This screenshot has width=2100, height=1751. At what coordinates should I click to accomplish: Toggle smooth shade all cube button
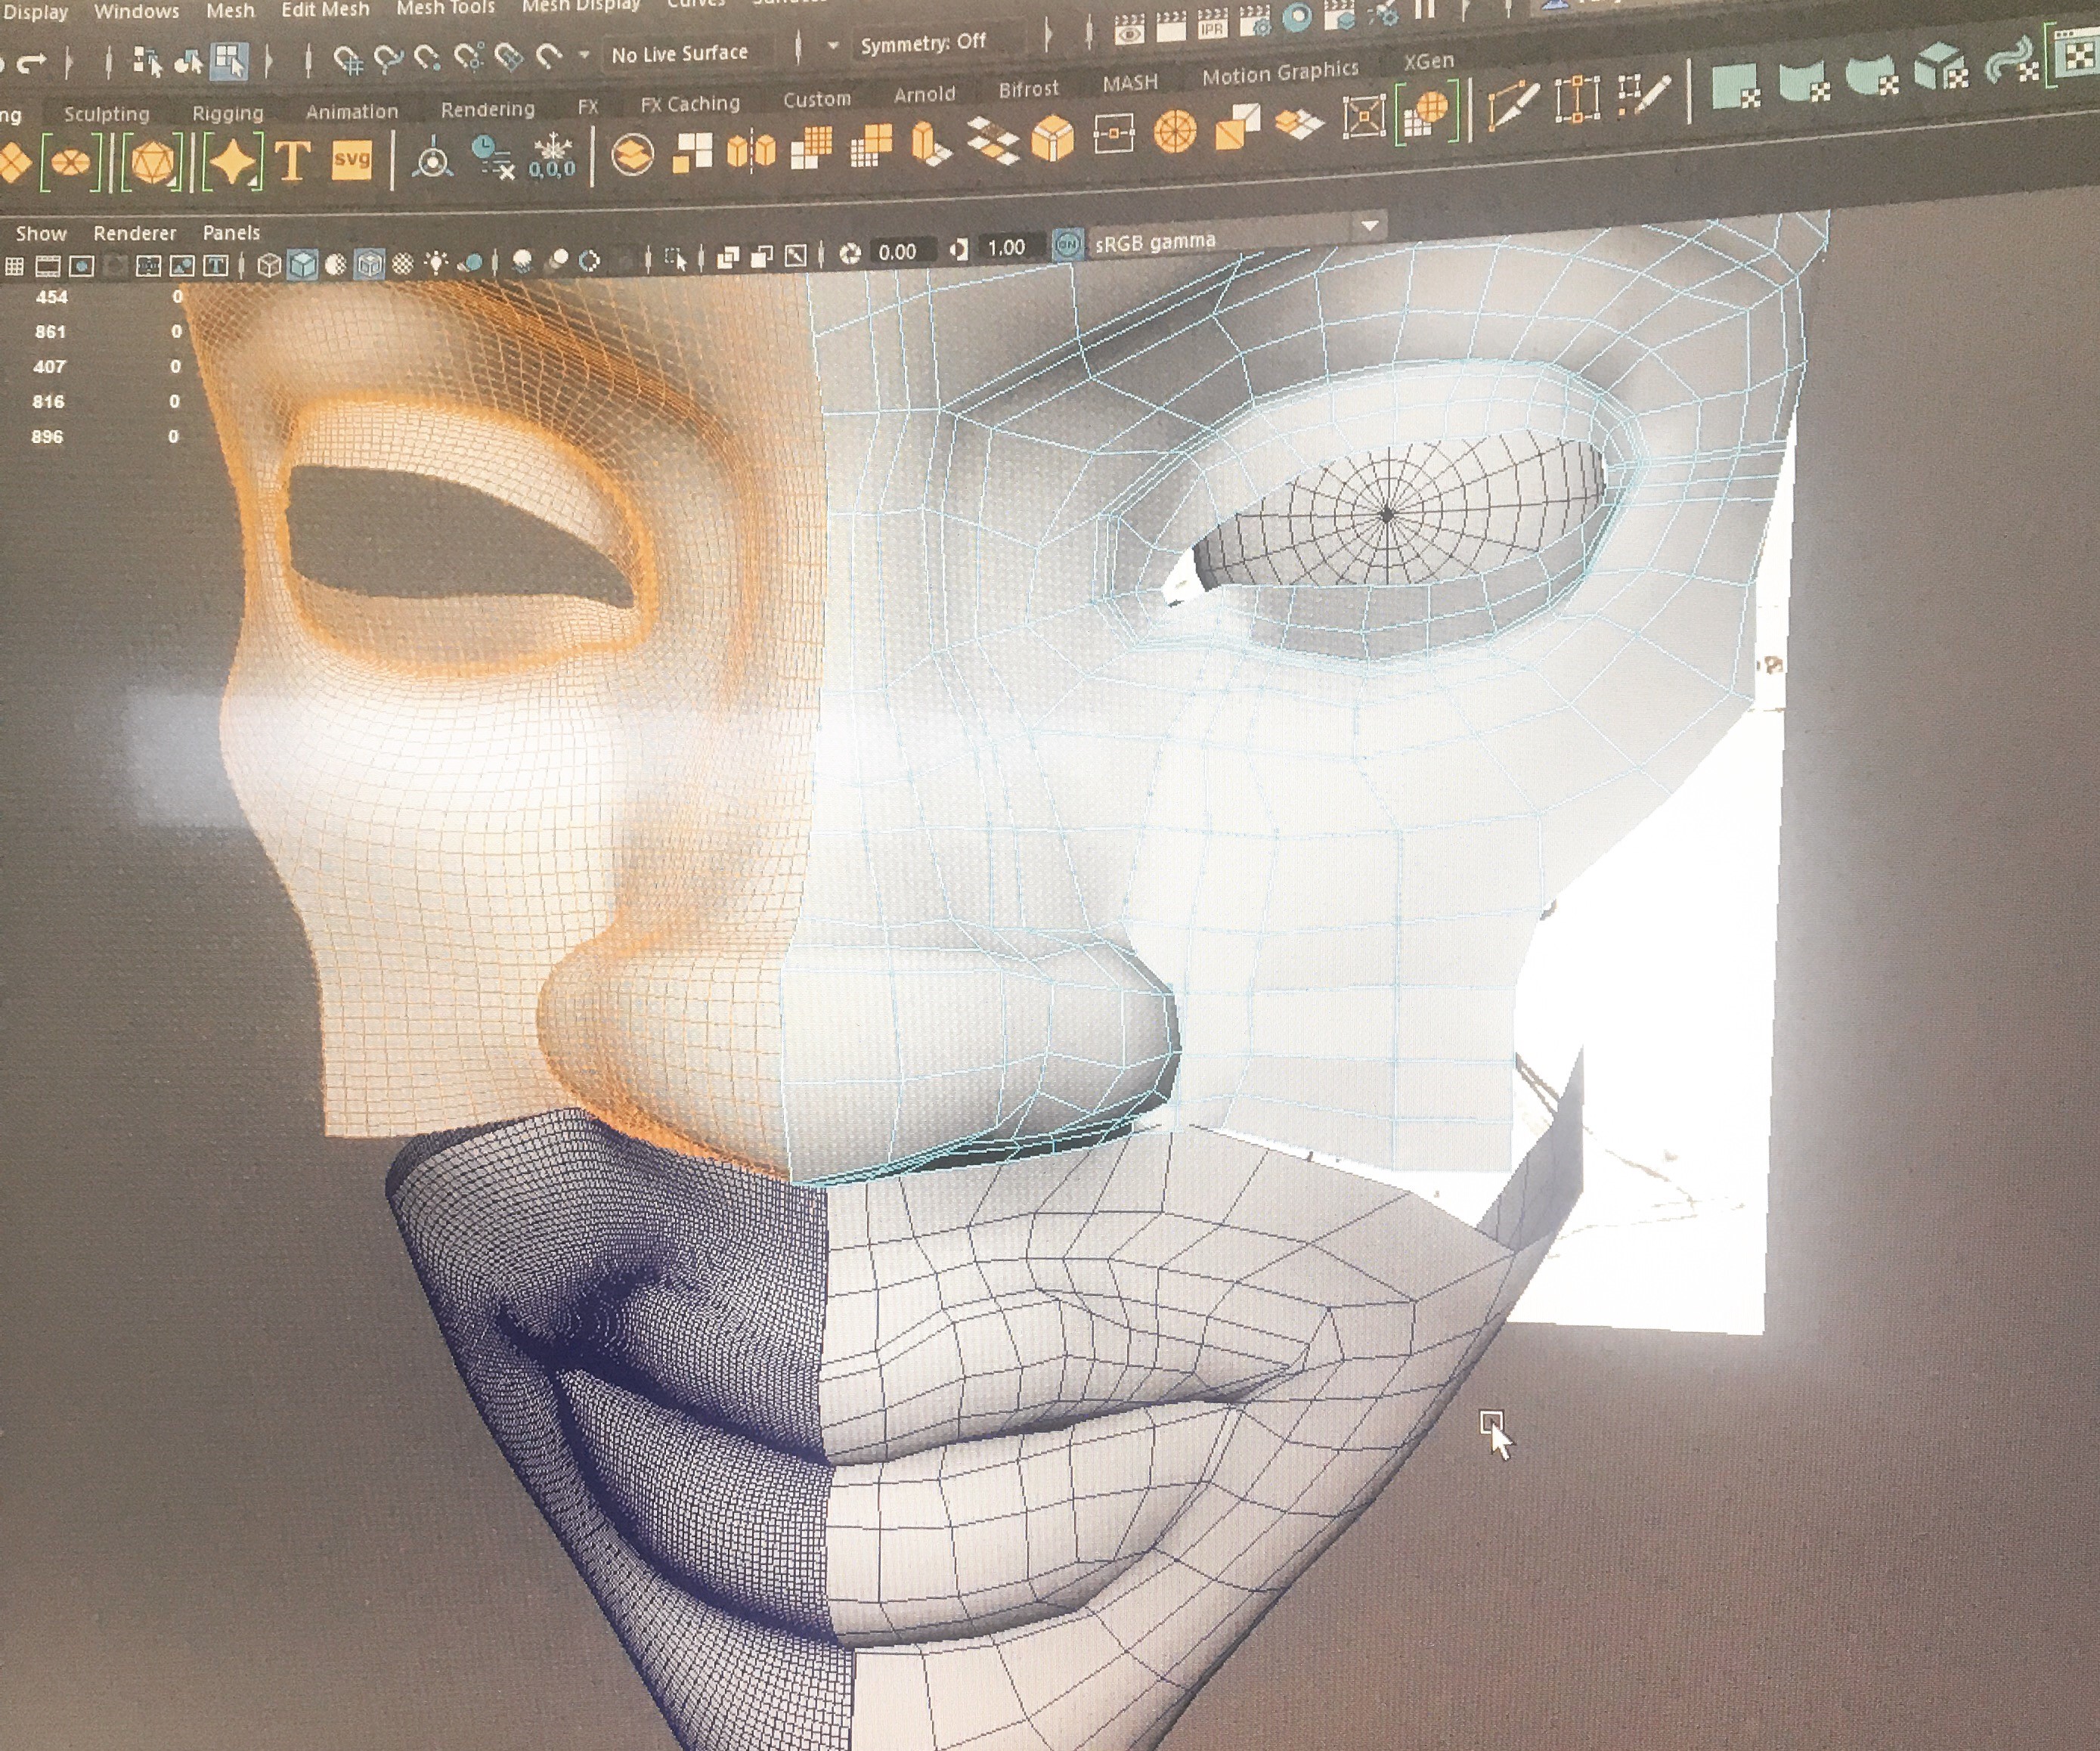pos(302,265)
